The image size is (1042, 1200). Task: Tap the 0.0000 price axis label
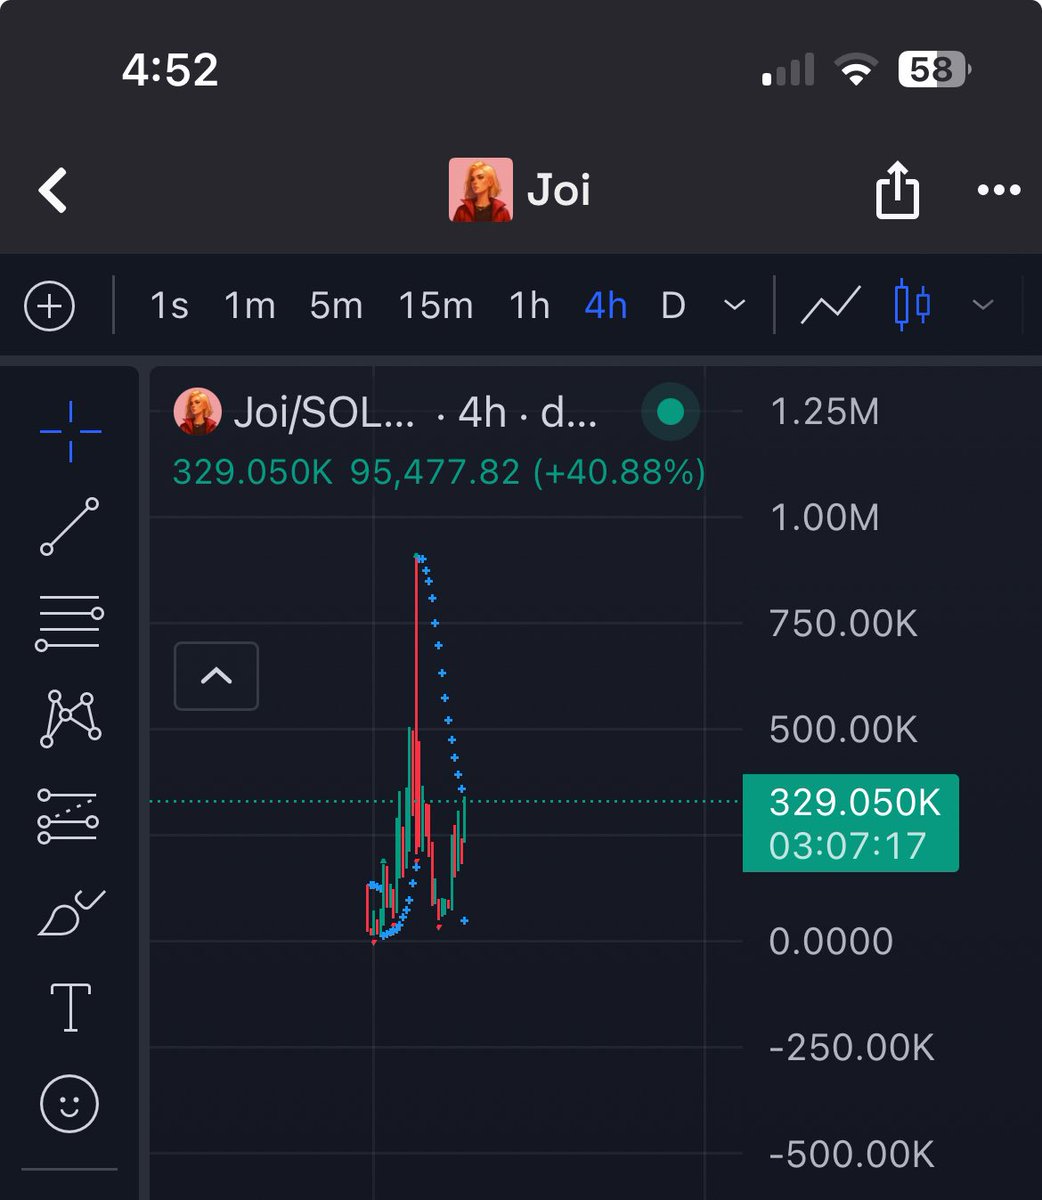coord(831,941)
